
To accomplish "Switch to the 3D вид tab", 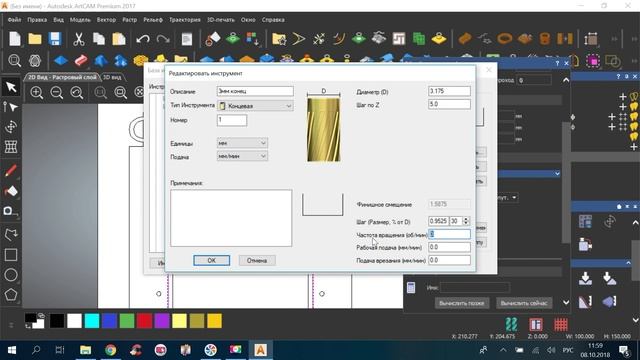I will click(112, 77).
